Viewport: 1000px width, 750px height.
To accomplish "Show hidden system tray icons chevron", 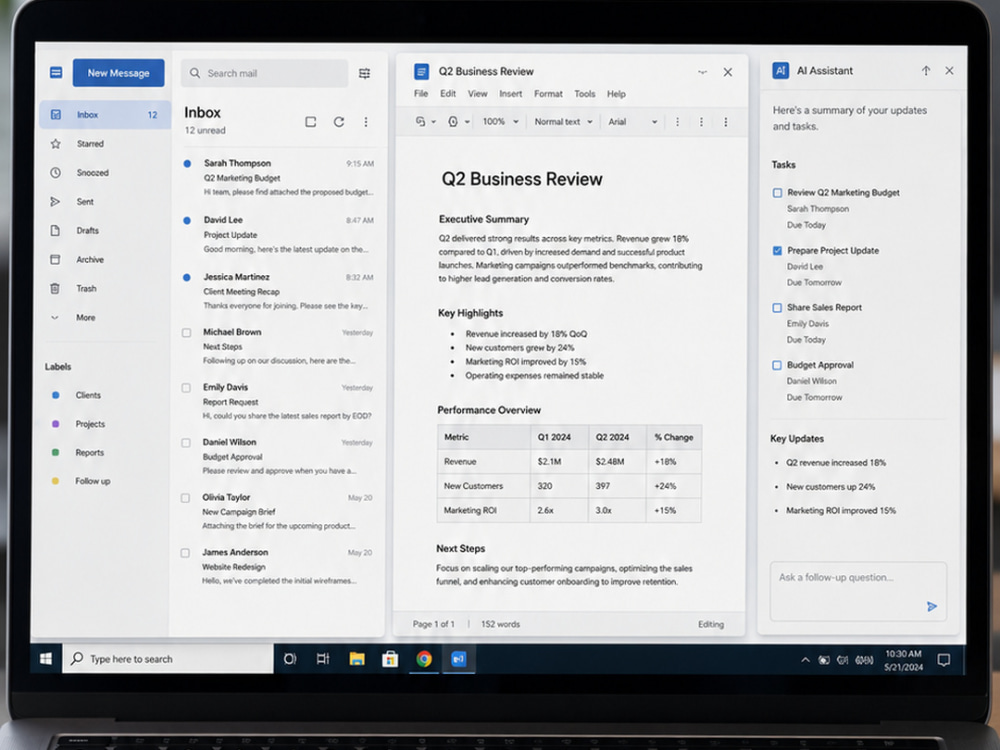I will 805,660.
